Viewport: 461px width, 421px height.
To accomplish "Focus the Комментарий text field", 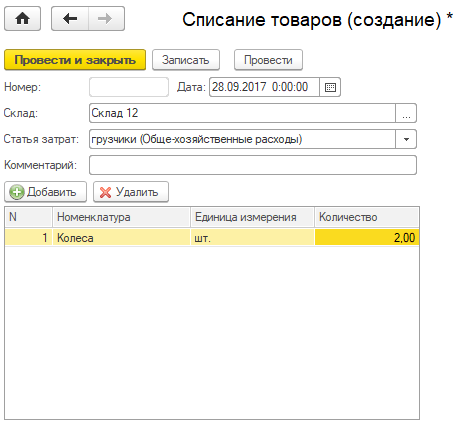I will 253,165.
